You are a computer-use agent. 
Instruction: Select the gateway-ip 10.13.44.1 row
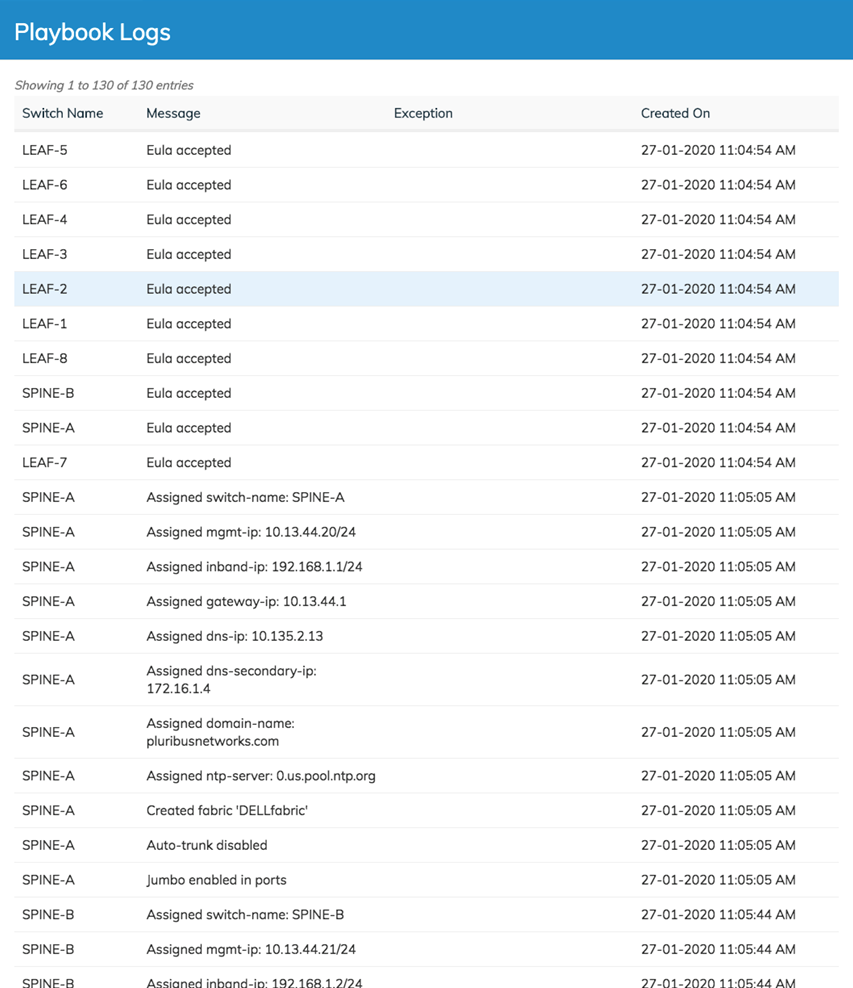click(x=426, y=601)
